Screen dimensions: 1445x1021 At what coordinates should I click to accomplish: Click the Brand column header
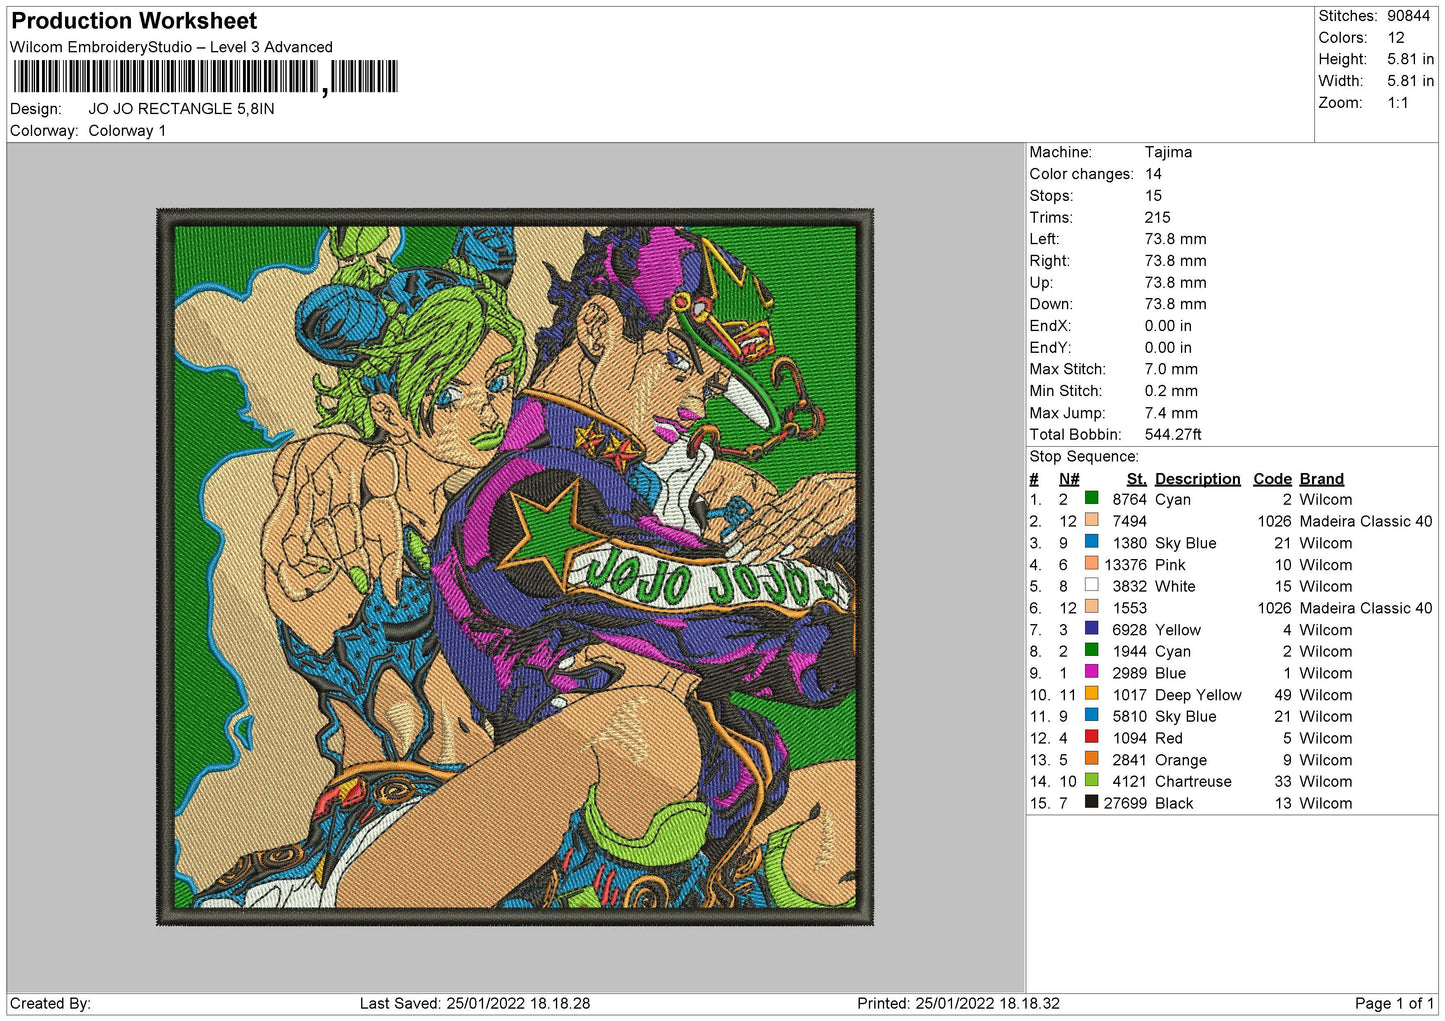1321,479
